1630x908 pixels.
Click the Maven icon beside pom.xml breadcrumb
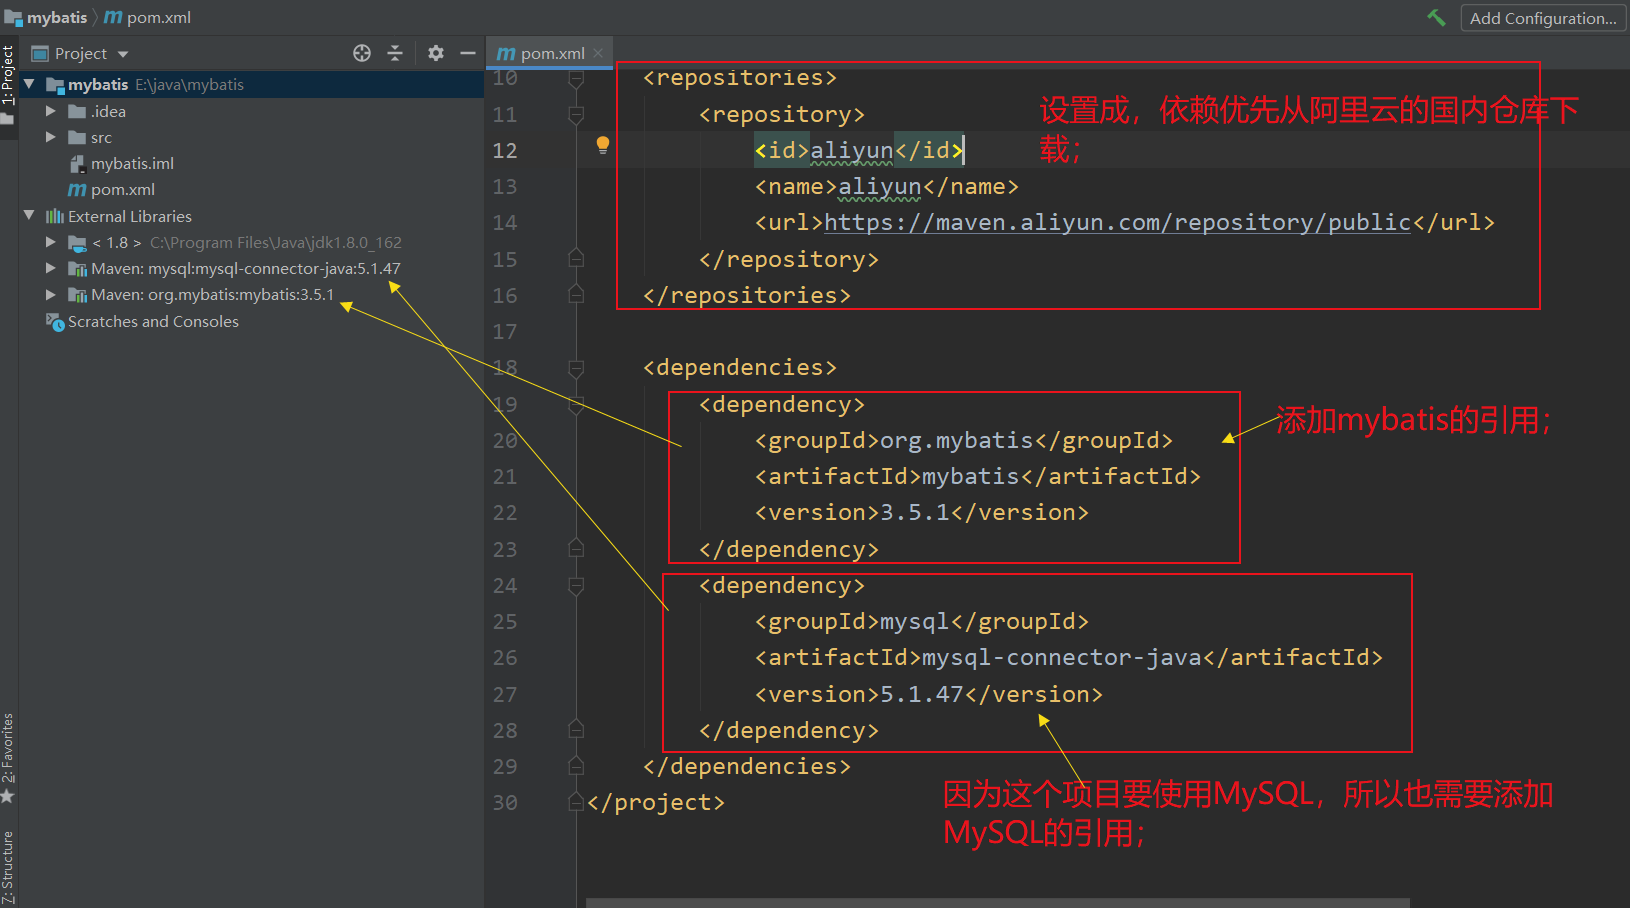tap(112, 17)
